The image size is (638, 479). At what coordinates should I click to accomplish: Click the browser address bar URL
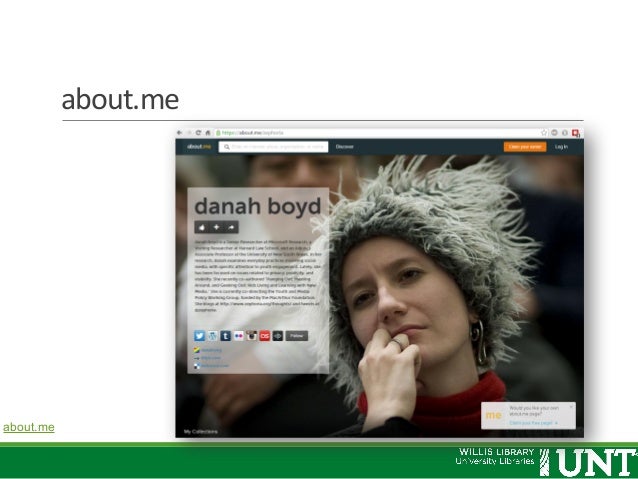252,133
